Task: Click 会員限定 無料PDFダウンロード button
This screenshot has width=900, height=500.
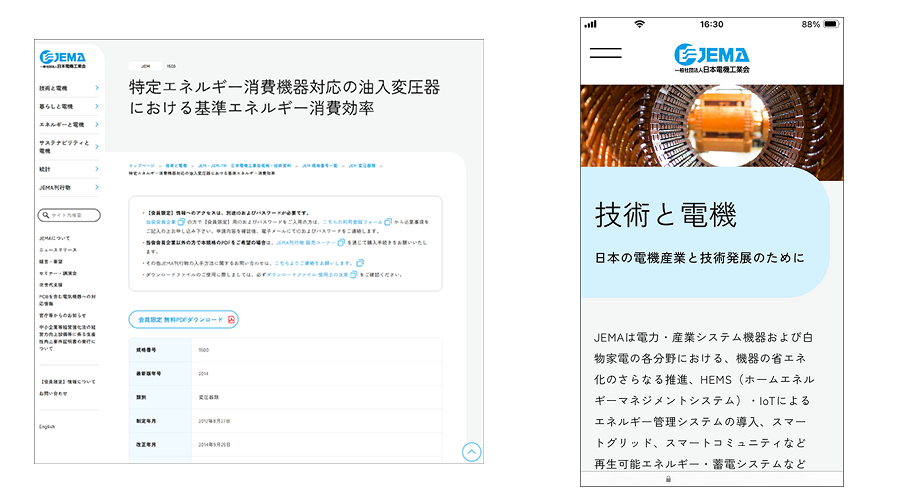Action: (182, 319)
